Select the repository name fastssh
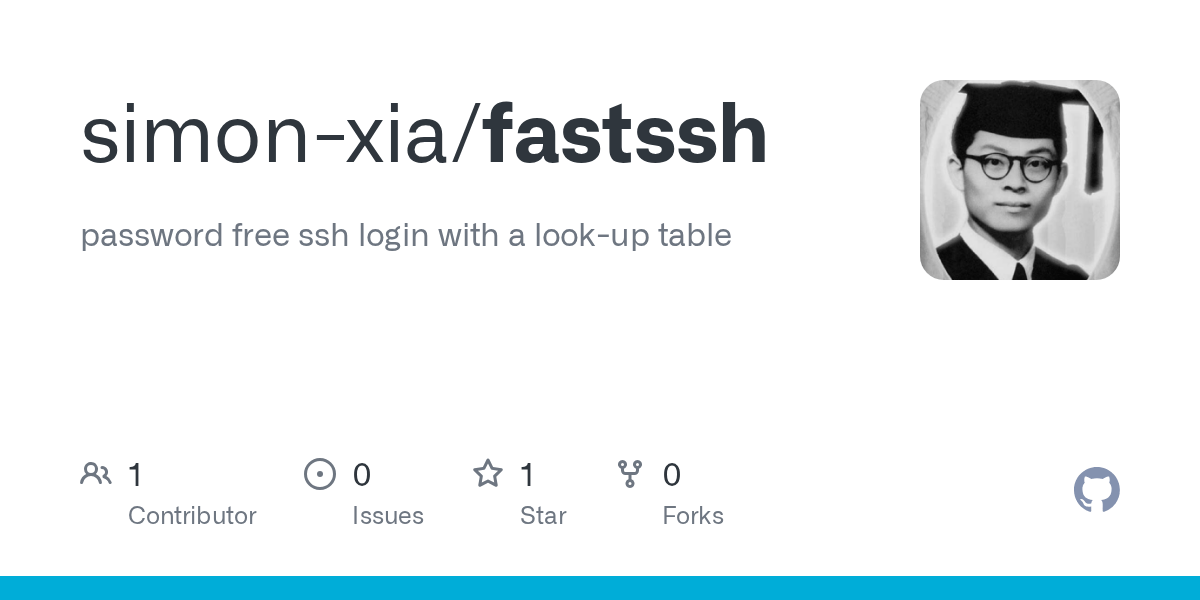1200x600 pixels. [626, 135]
